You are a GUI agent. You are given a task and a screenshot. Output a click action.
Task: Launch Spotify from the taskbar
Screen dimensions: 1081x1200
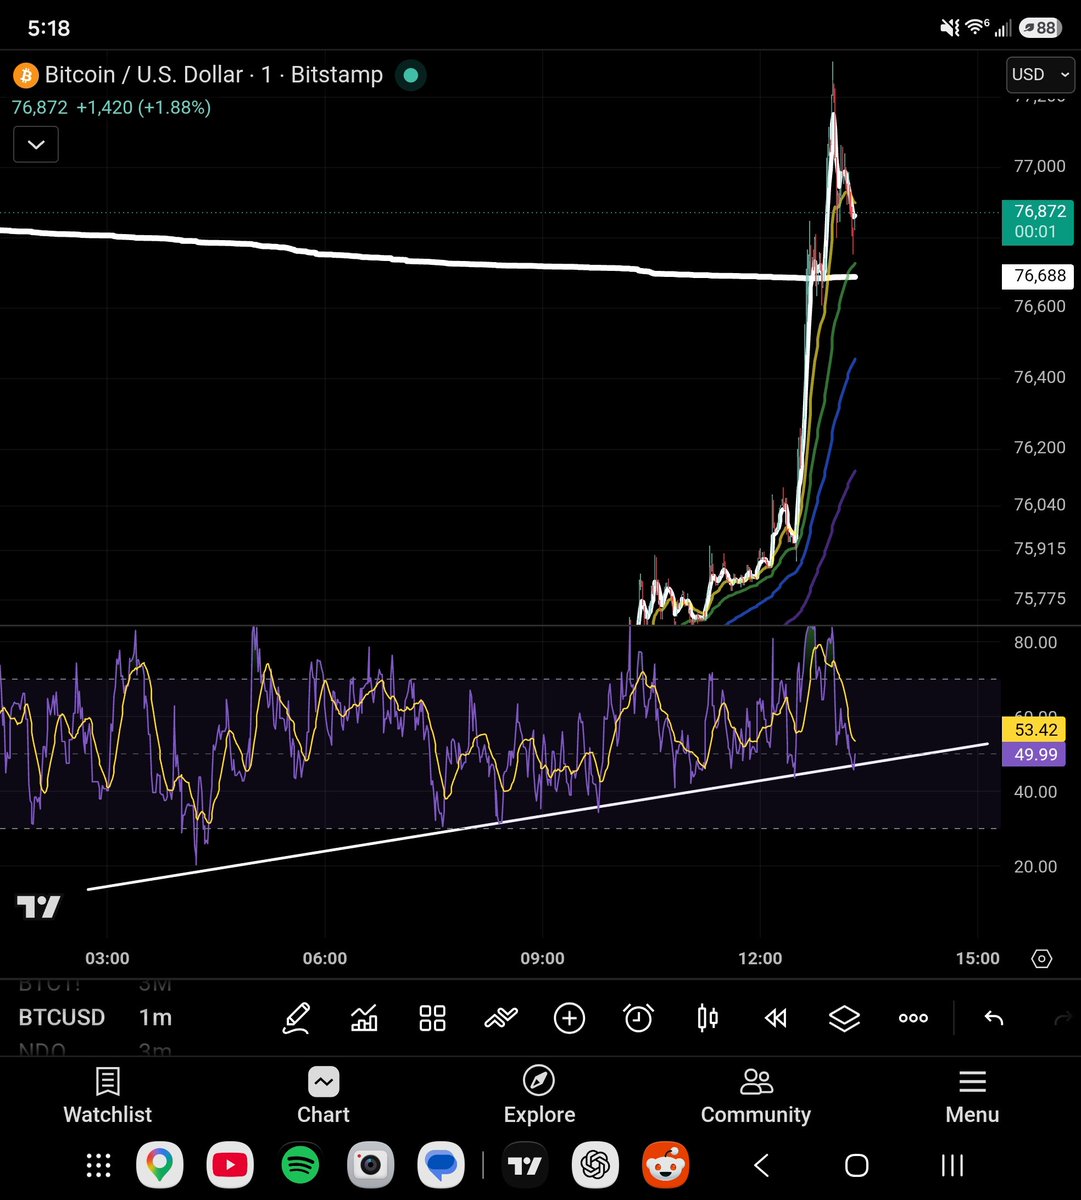[300, 1165]
